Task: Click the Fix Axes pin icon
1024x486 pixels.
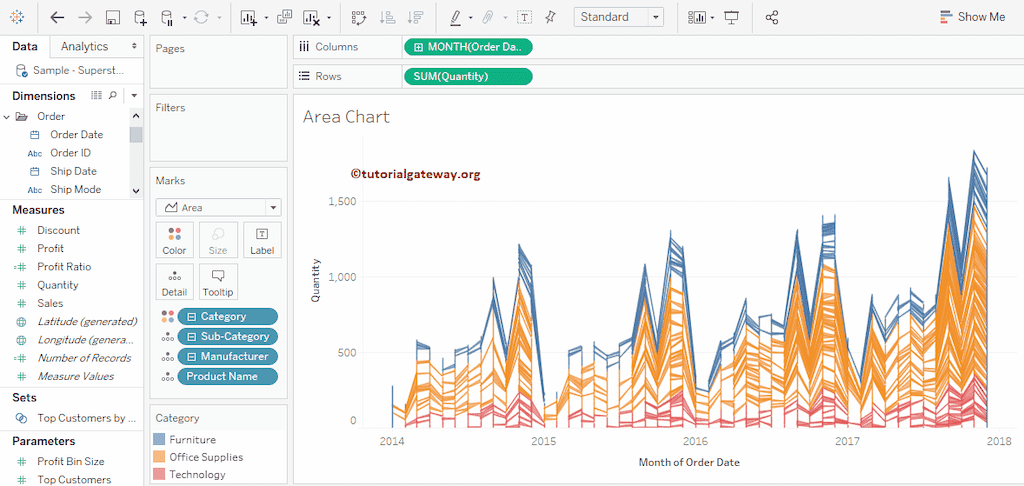Action: pyautogui.click(x=550, y=17)
